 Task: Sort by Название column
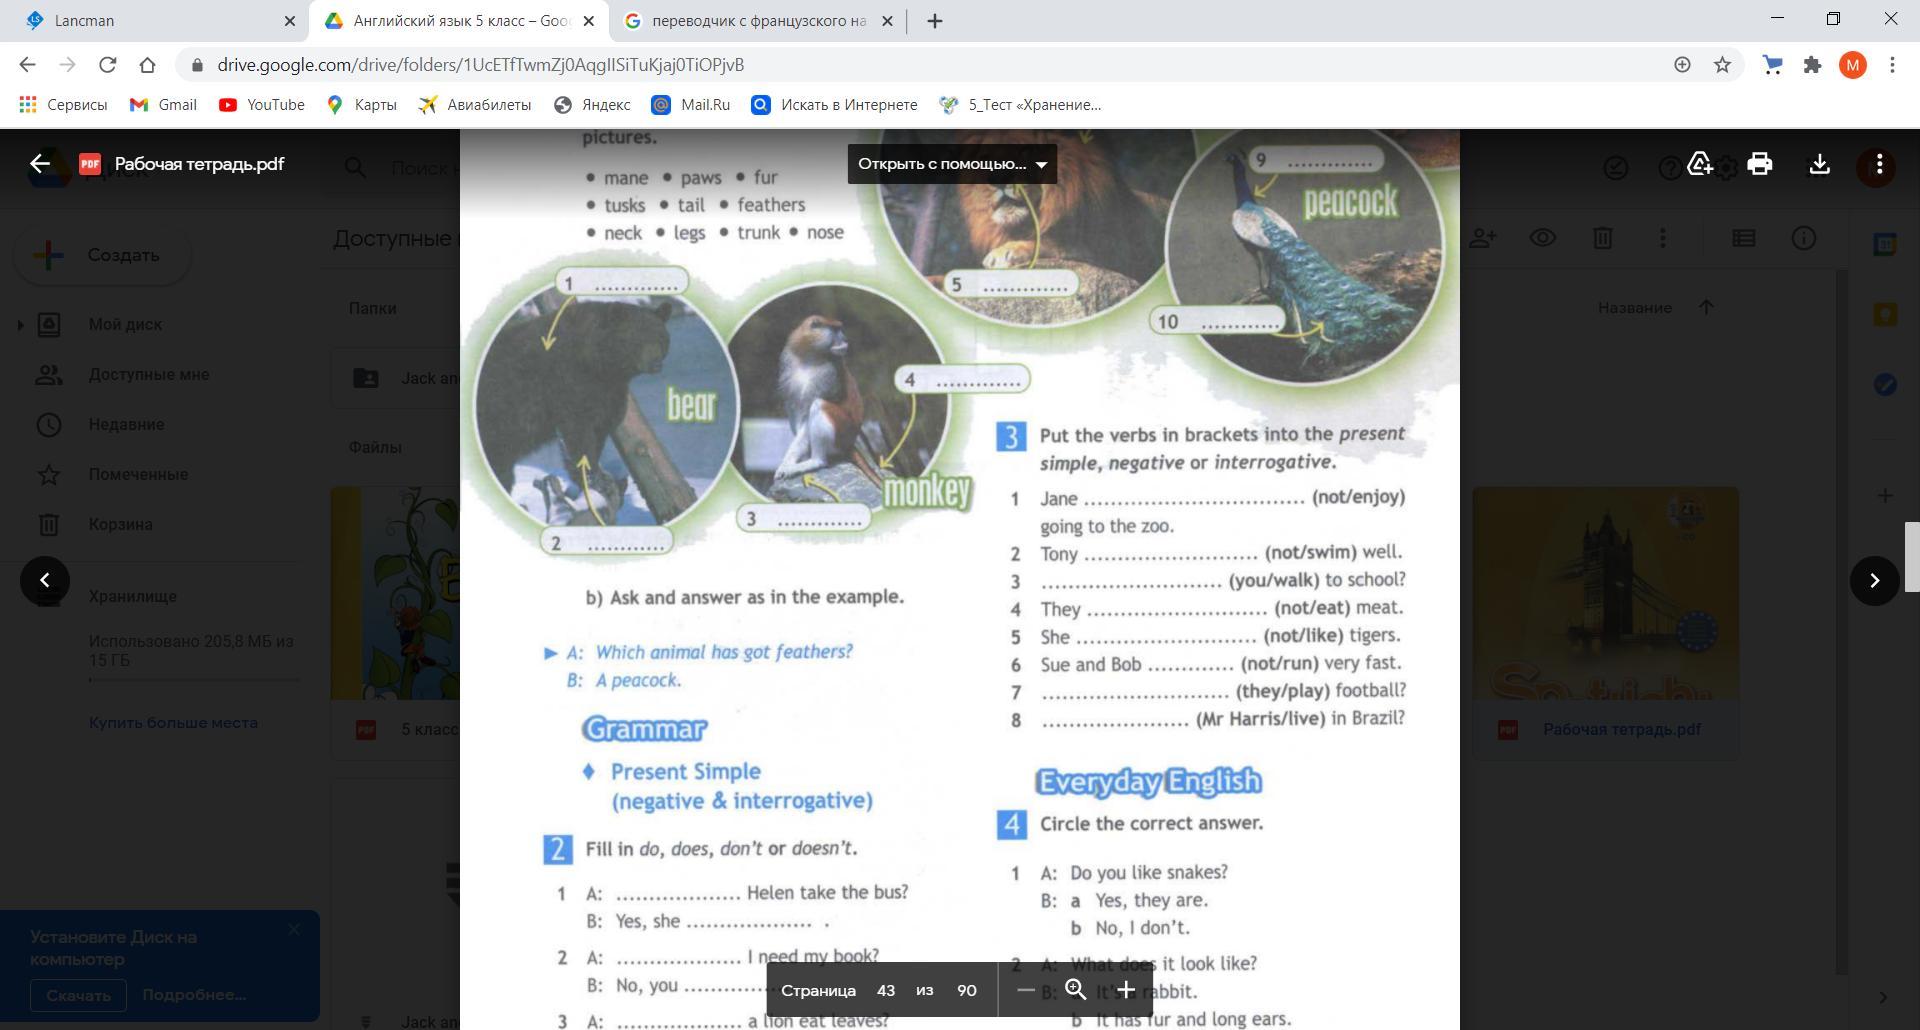tap(1634, 308)
